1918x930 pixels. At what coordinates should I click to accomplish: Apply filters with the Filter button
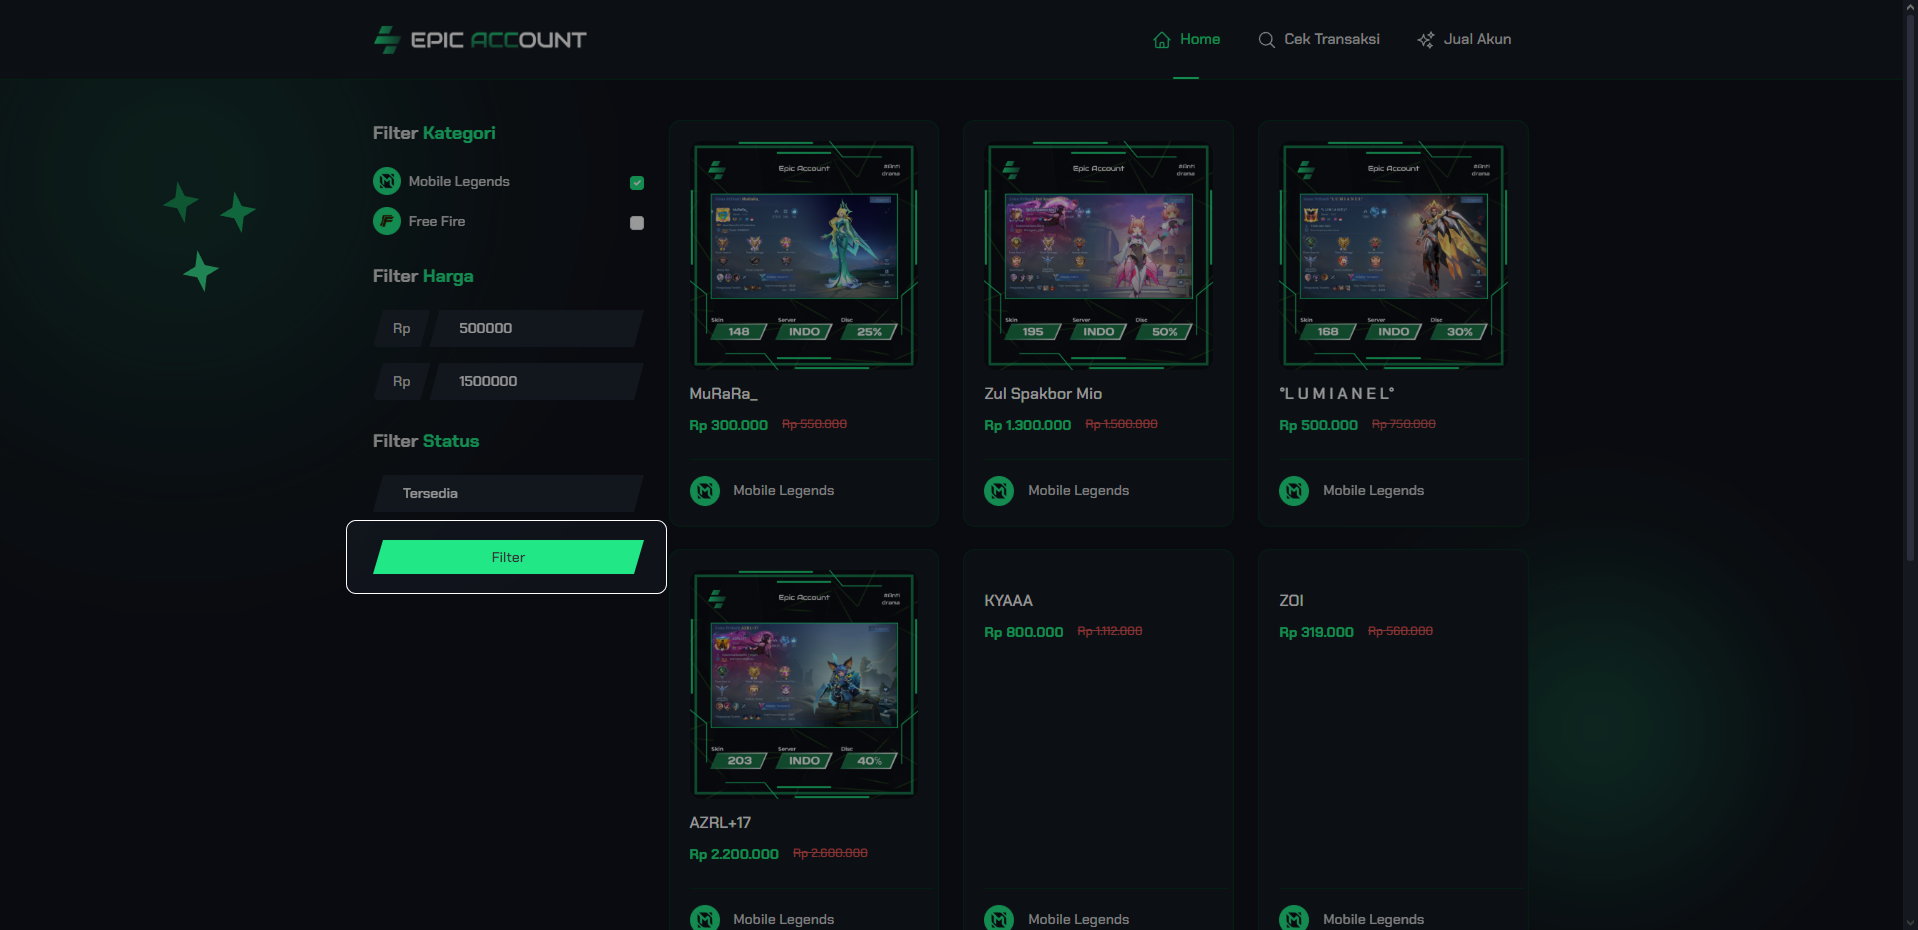point(508,557)
